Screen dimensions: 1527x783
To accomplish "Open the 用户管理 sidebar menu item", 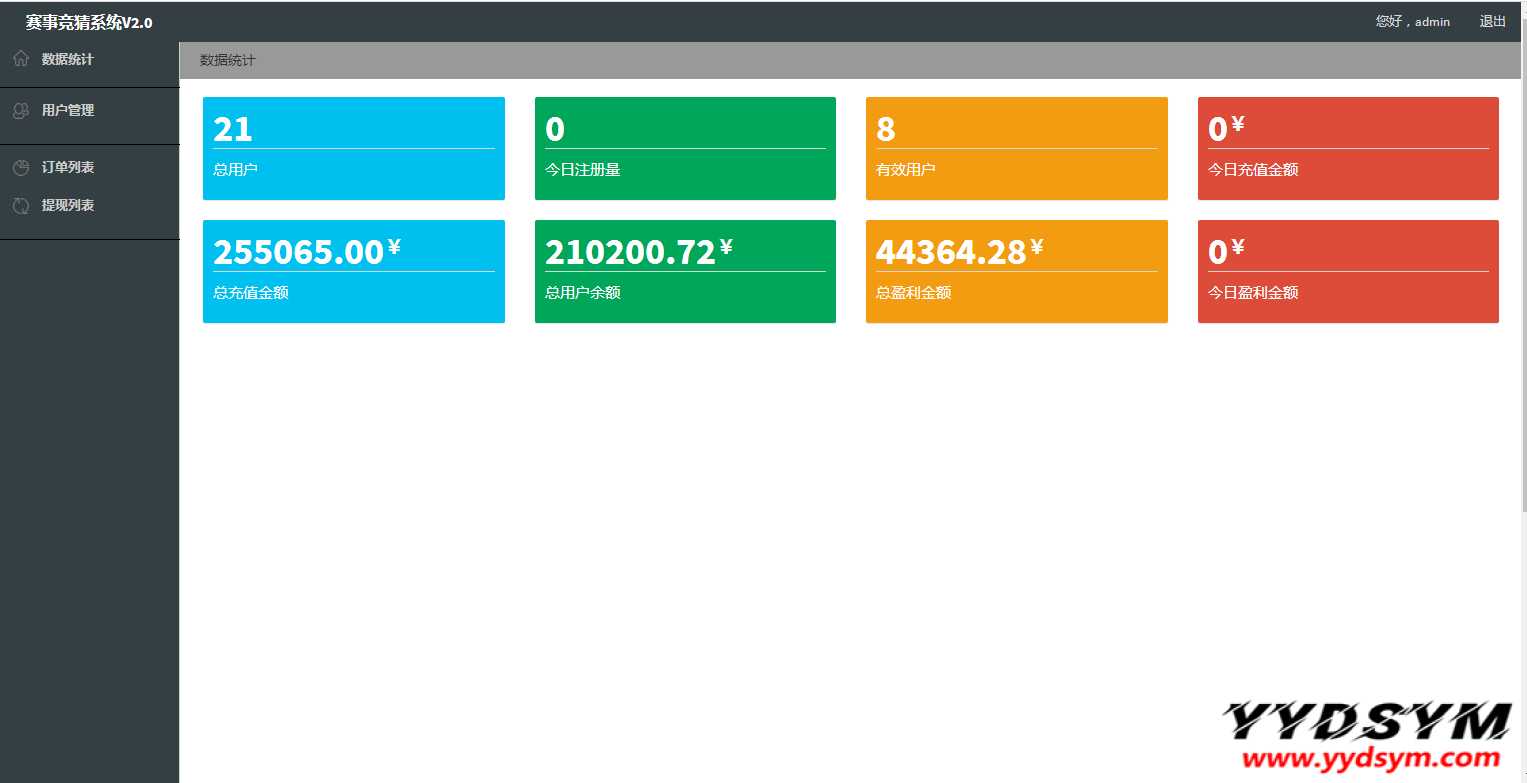I will (x=67, y=111).
